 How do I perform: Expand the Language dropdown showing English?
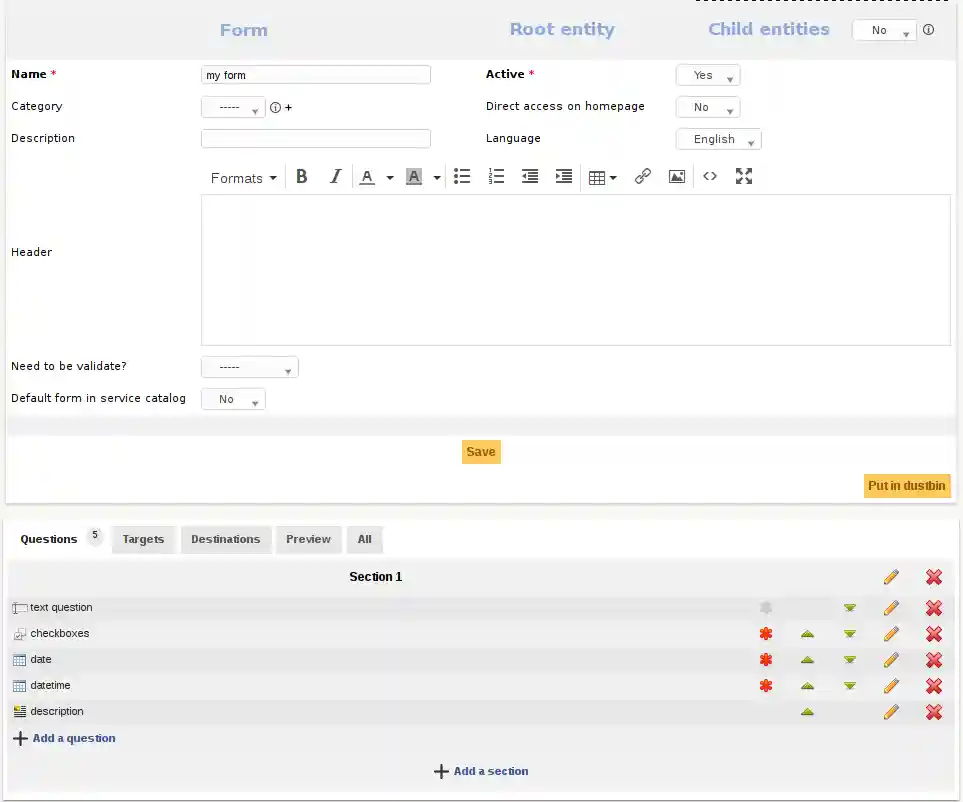point(719,140)
